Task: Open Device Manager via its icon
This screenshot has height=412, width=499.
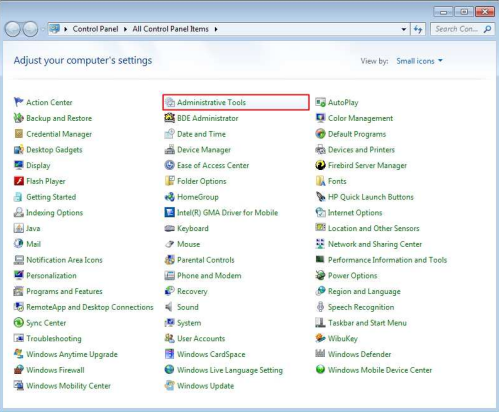Action: coord(170,150)
